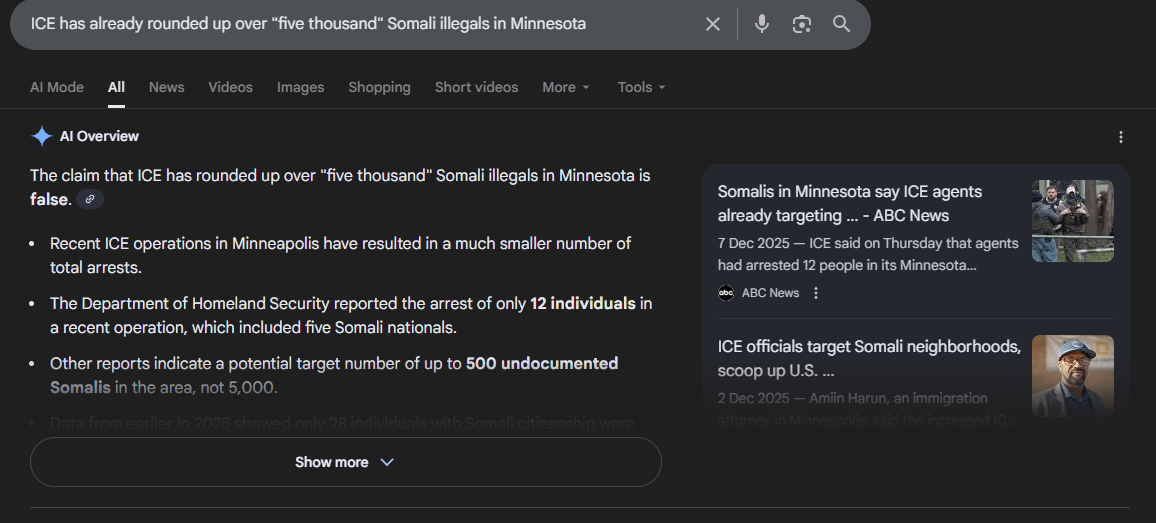The image size is (1156, 523).
Task: Expand AI Overview with Show more
Action: tap(346, 462)
